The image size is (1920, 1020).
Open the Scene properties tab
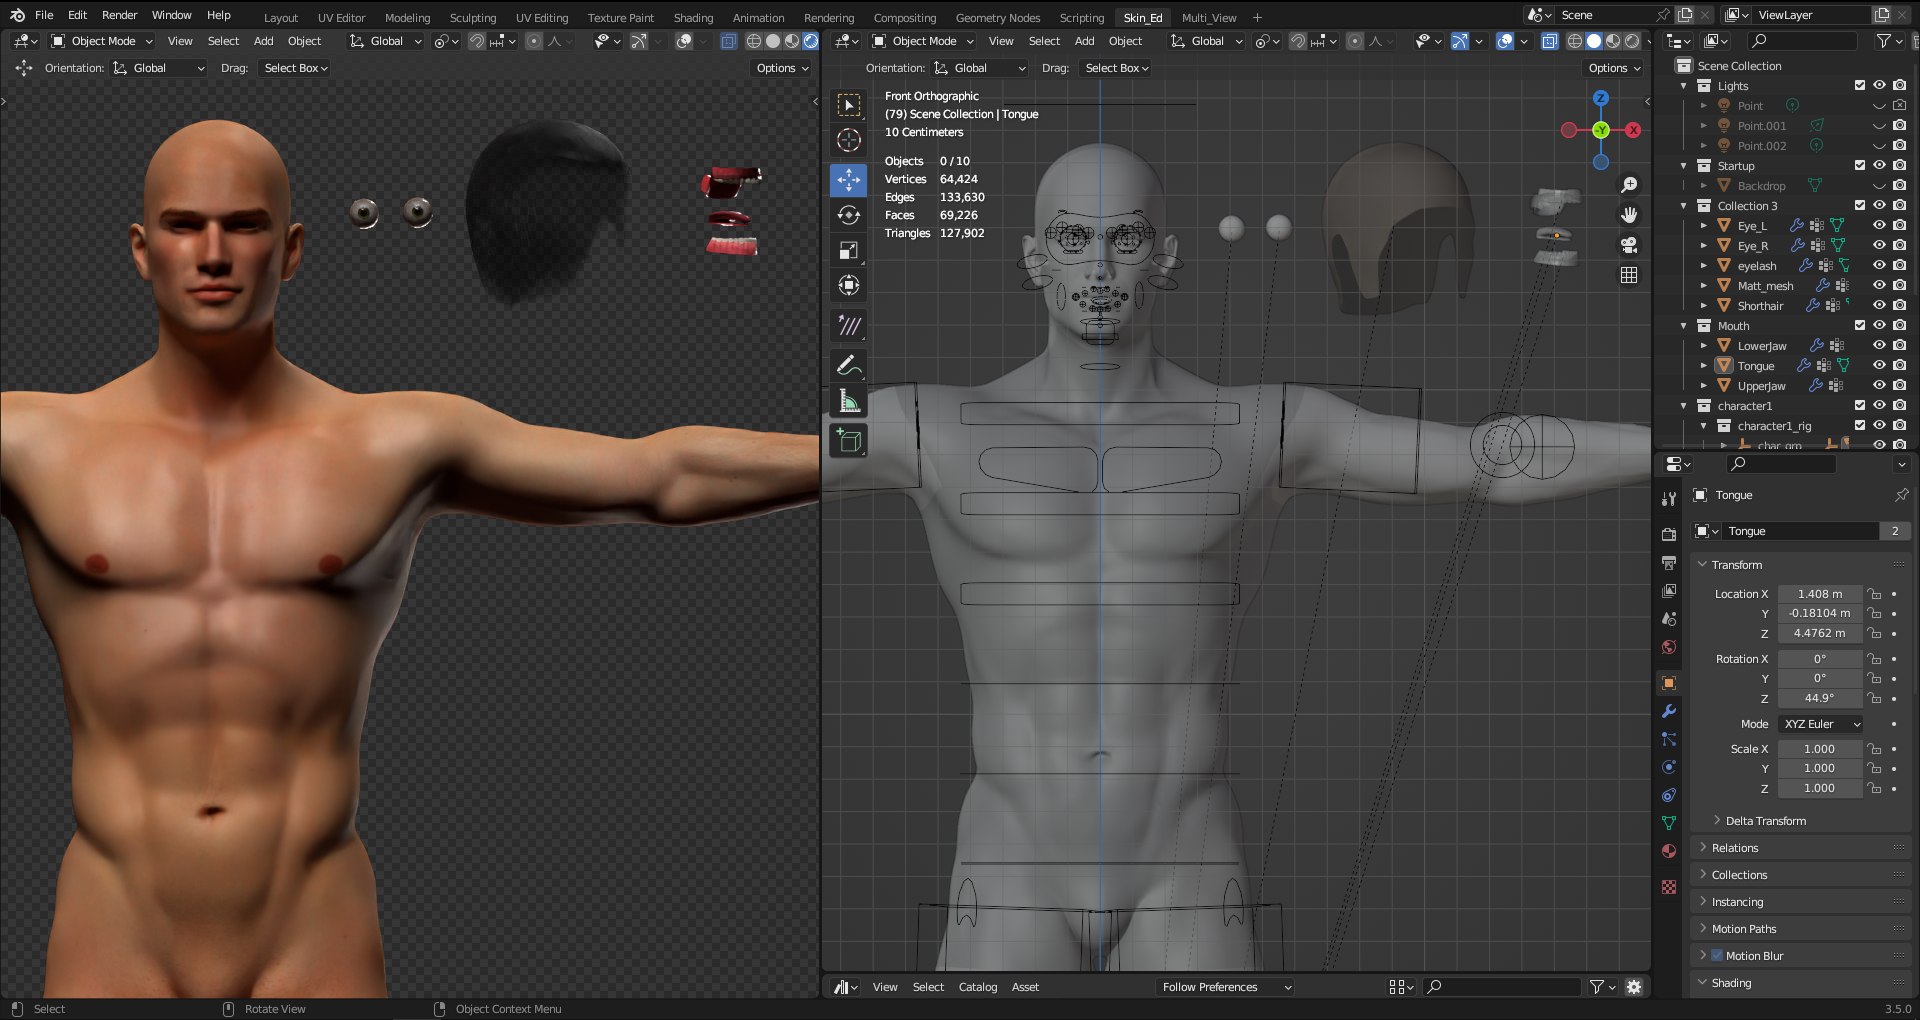point(1668,619)
